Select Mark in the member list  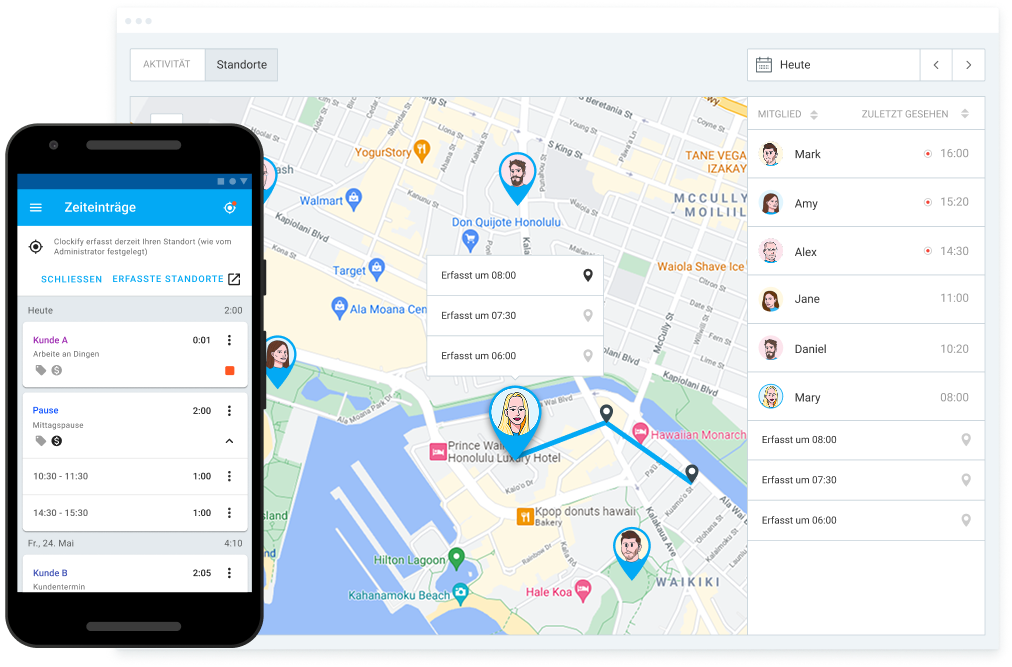coord(866,154)
